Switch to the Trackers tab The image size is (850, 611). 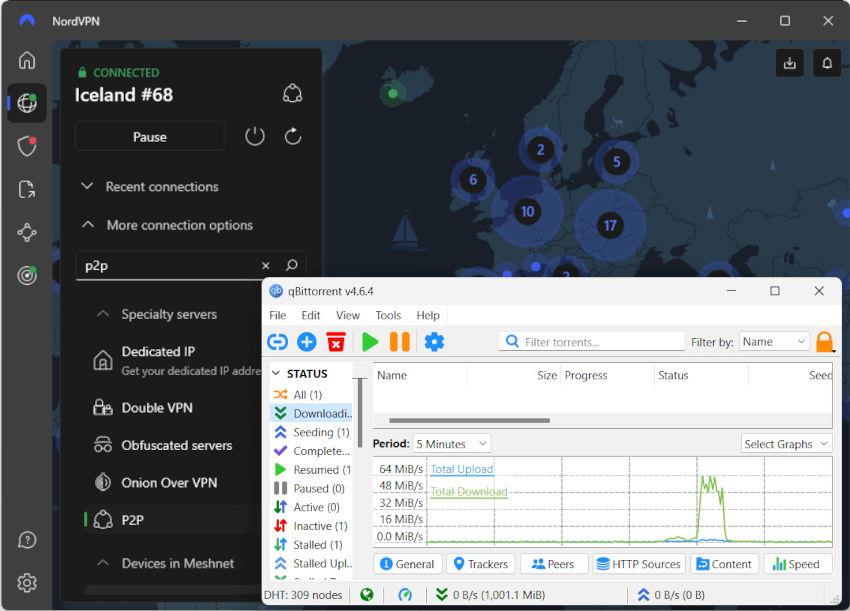(x=481, y=564)
